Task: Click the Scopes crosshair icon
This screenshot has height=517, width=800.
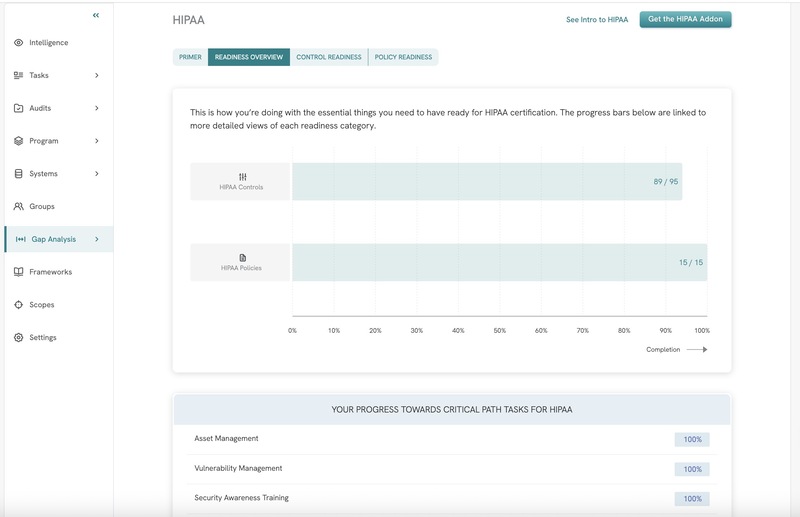Action: coord(18,305)
